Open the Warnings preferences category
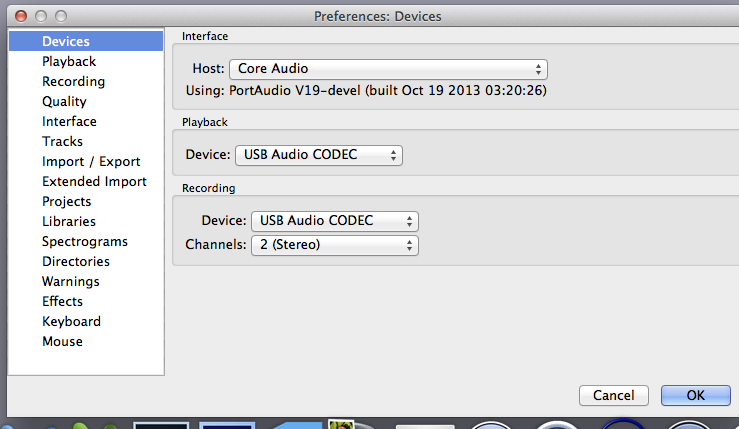Screen dimensions: 739x429 coord(71,281)
